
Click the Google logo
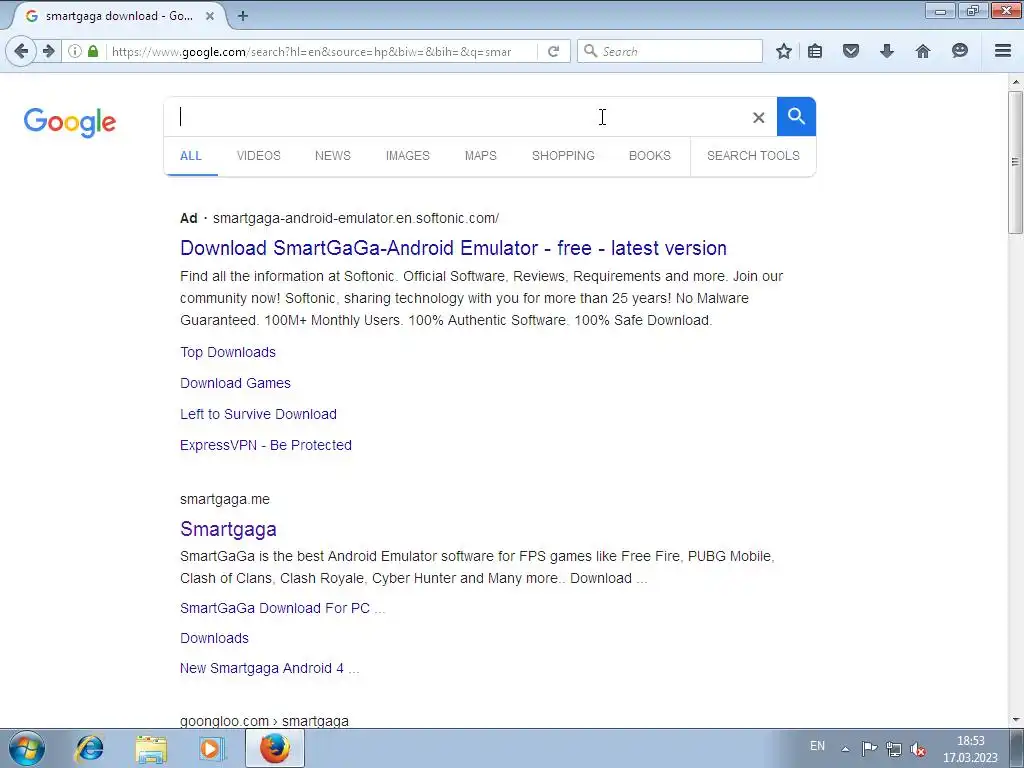coord(70,123)
